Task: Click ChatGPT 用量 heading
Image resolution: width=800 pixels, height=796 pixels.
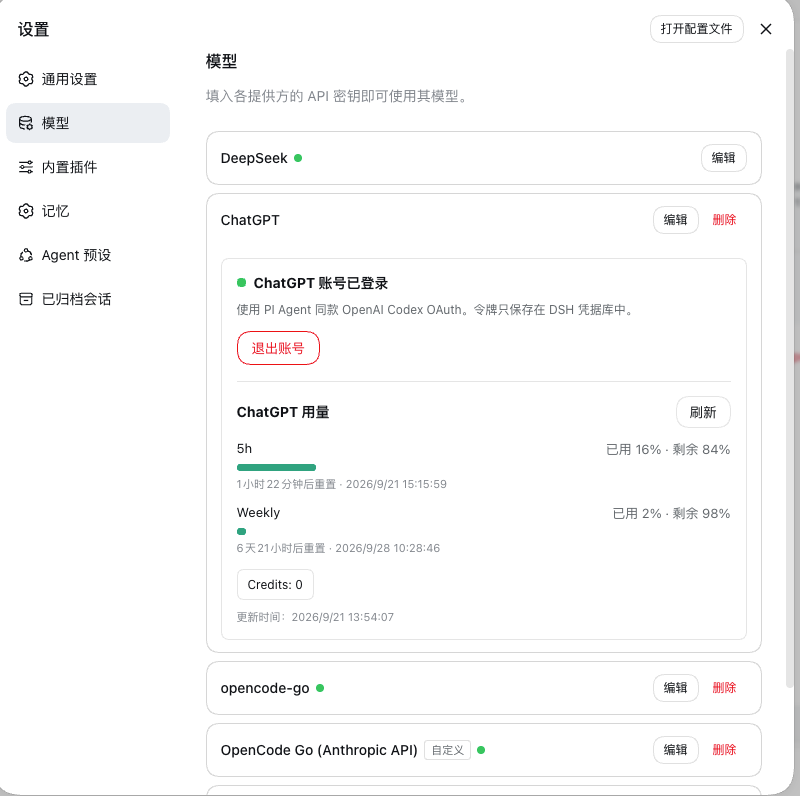Action: (283, 412)
